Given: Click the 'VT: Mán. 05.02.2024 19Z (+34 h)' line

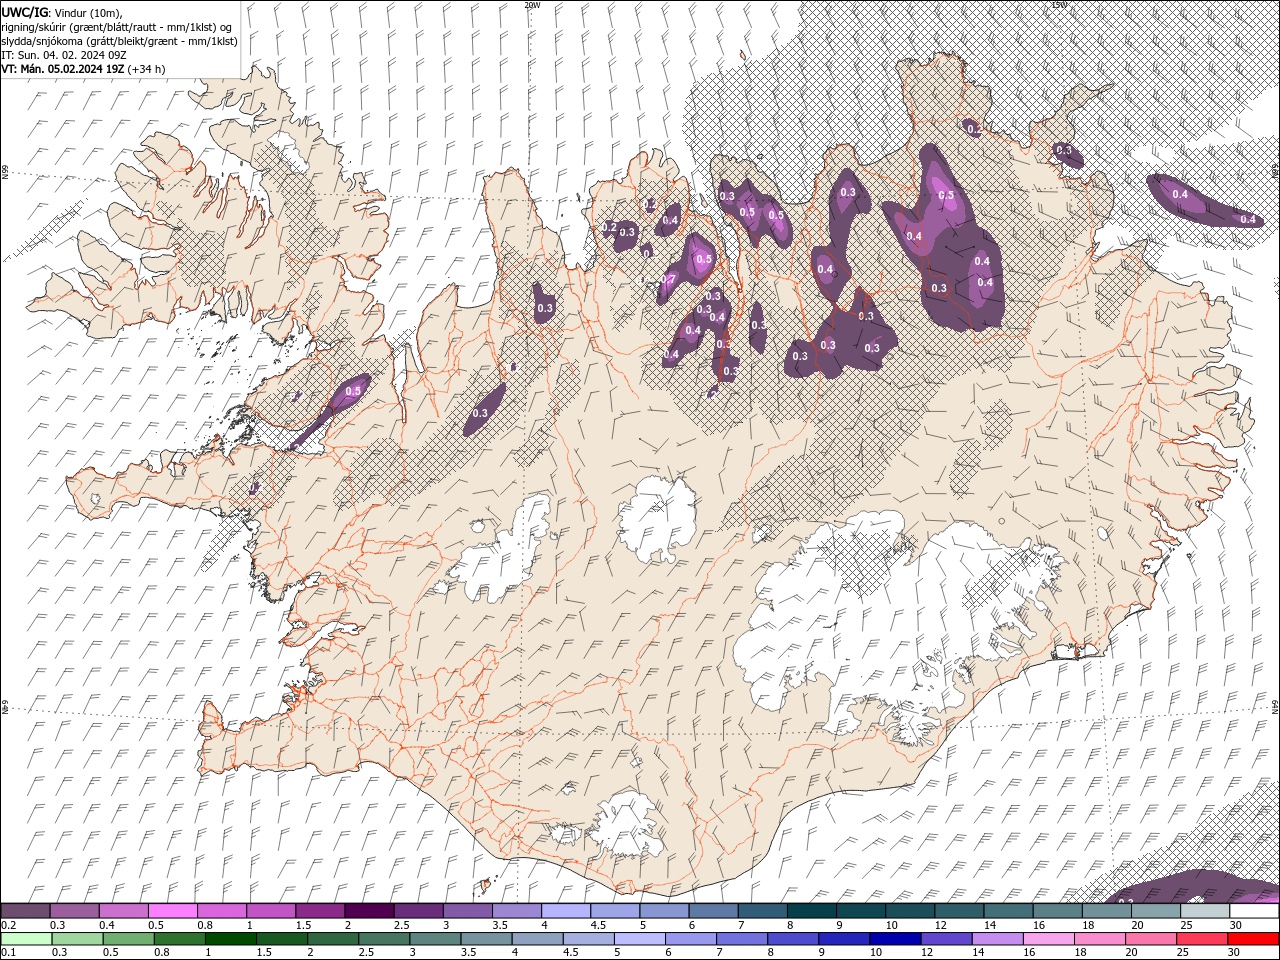Looking at the screenshot, I should tap(84, 69).
